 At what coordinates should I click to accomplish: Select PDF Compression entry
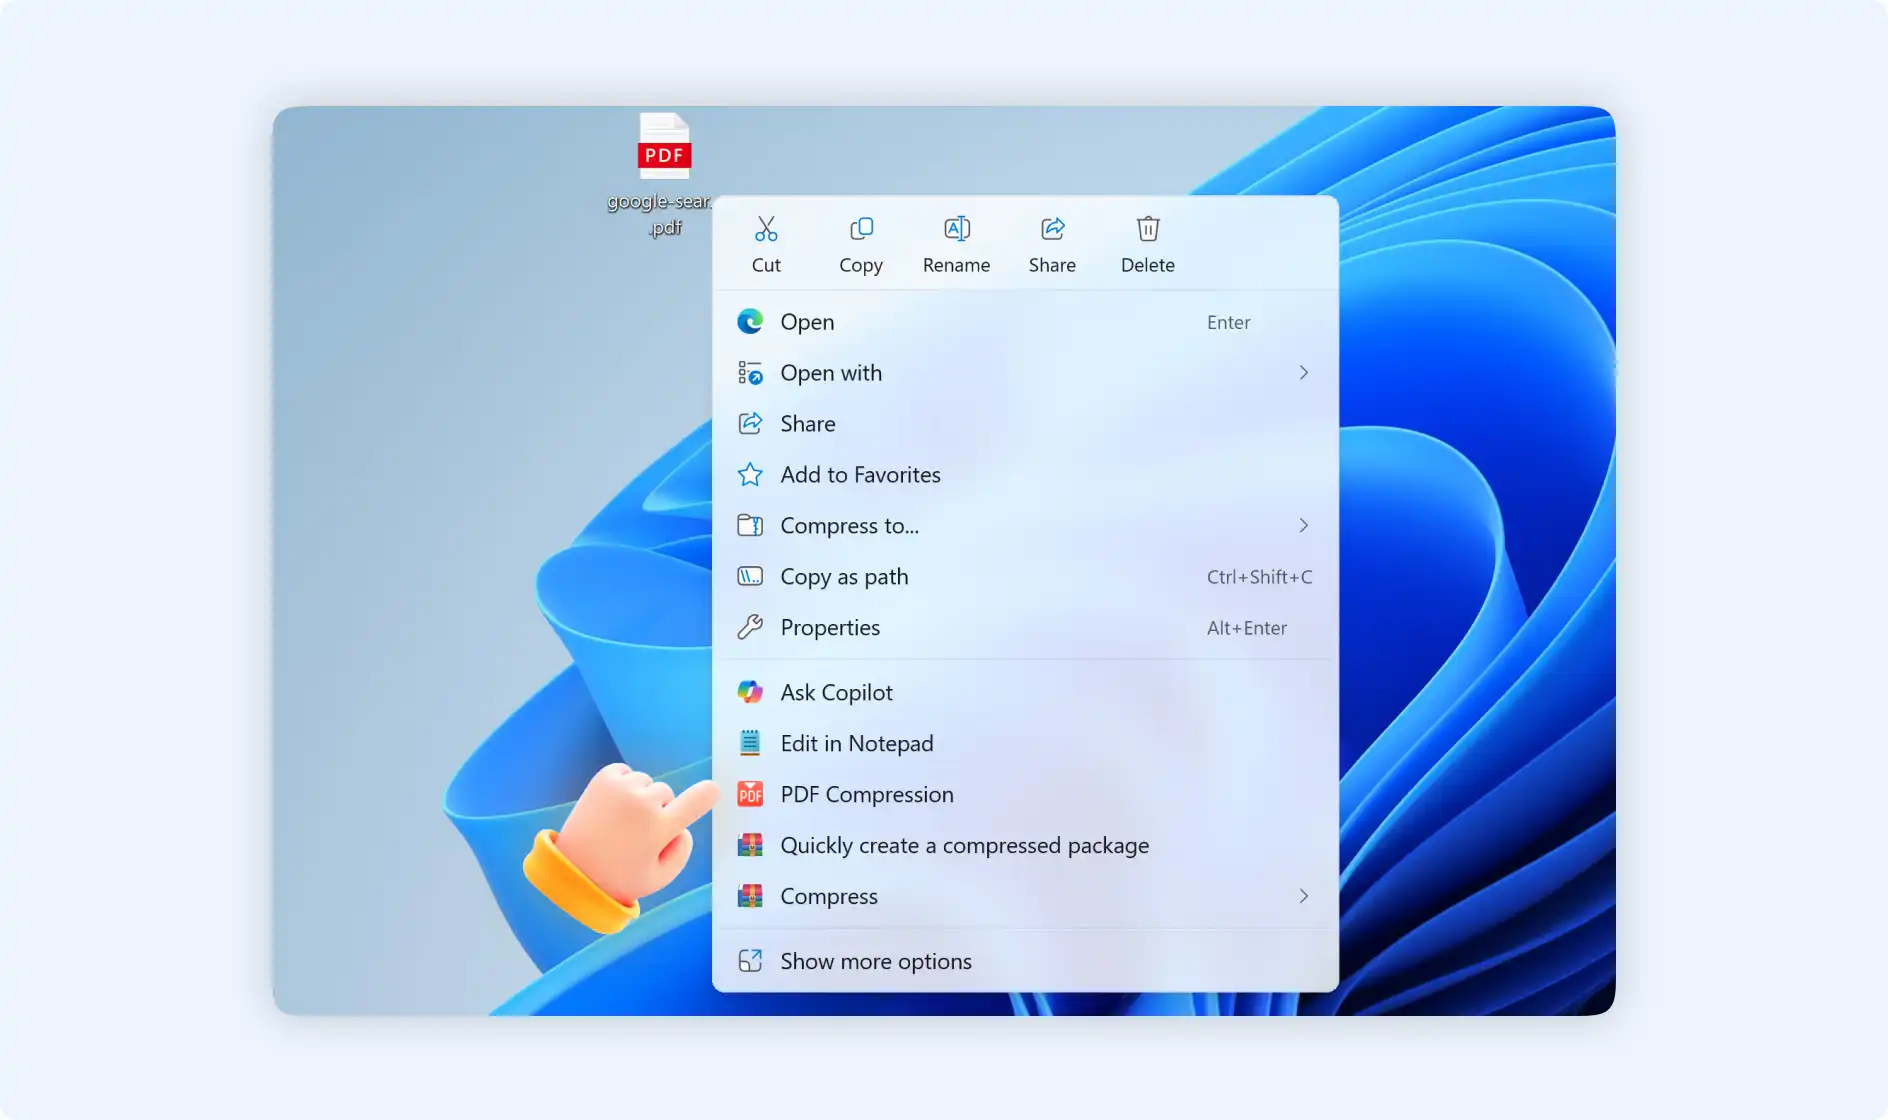coord(1025,794)
